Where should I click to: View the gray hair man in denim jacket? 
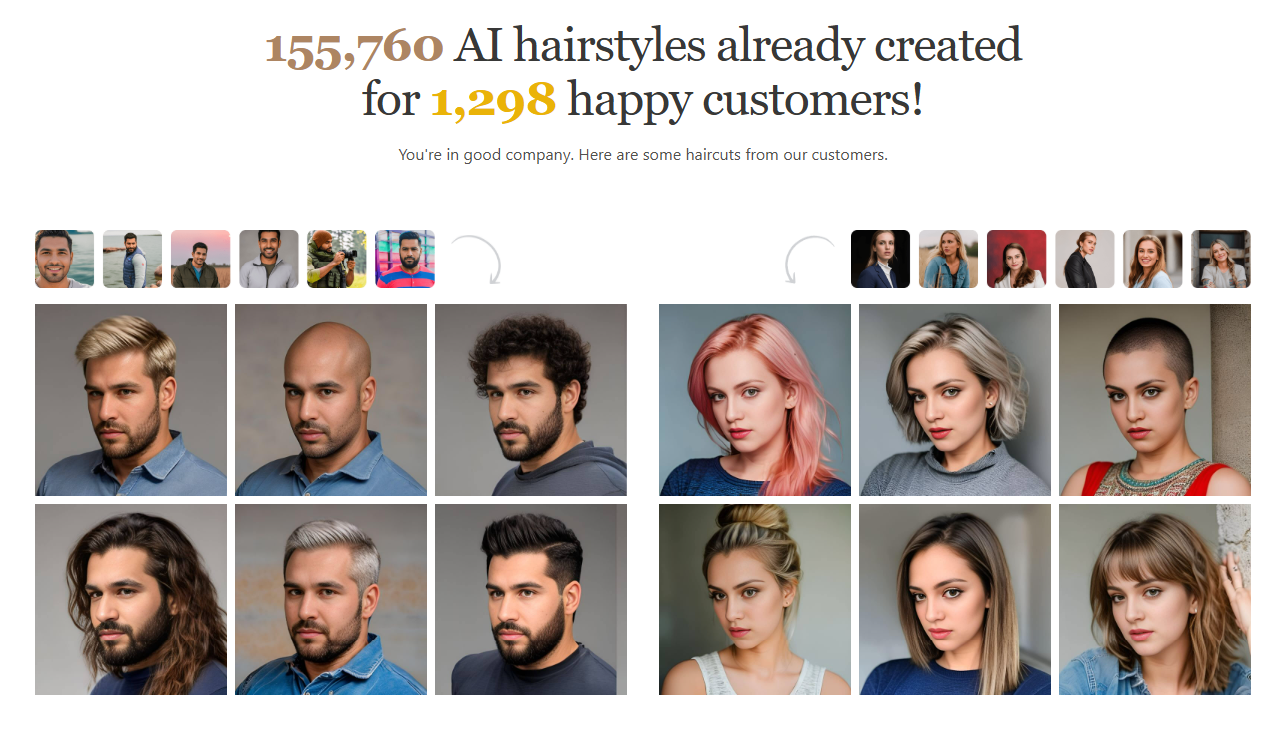pos(331,599)
